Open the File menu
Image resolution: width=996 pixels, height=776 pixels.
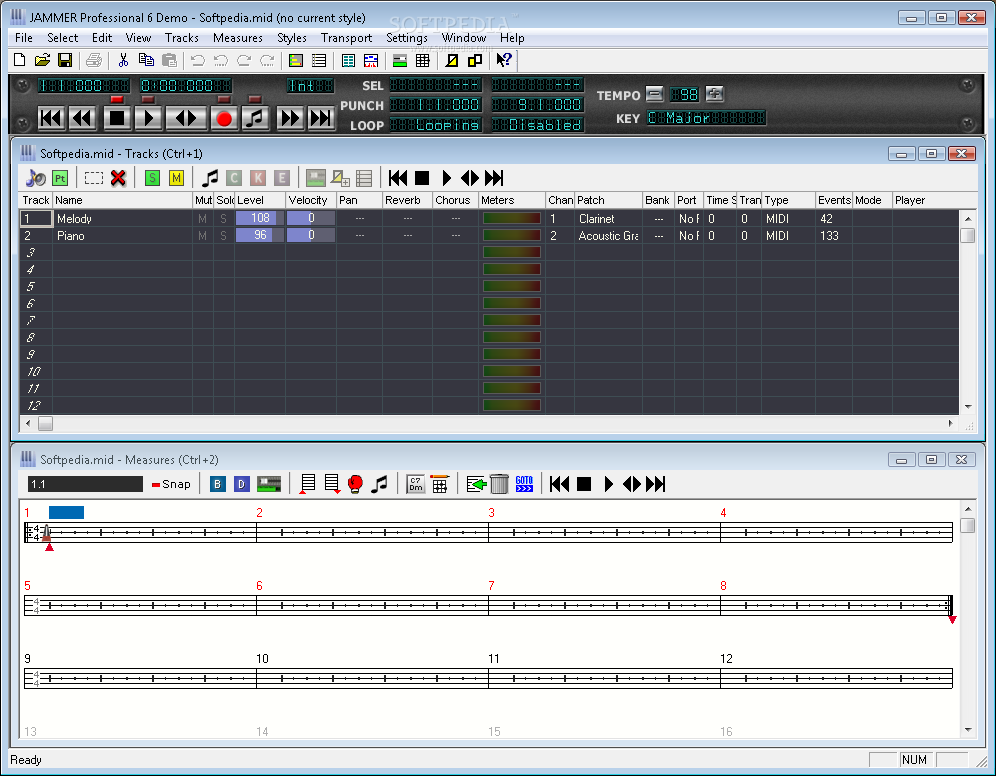24,38
